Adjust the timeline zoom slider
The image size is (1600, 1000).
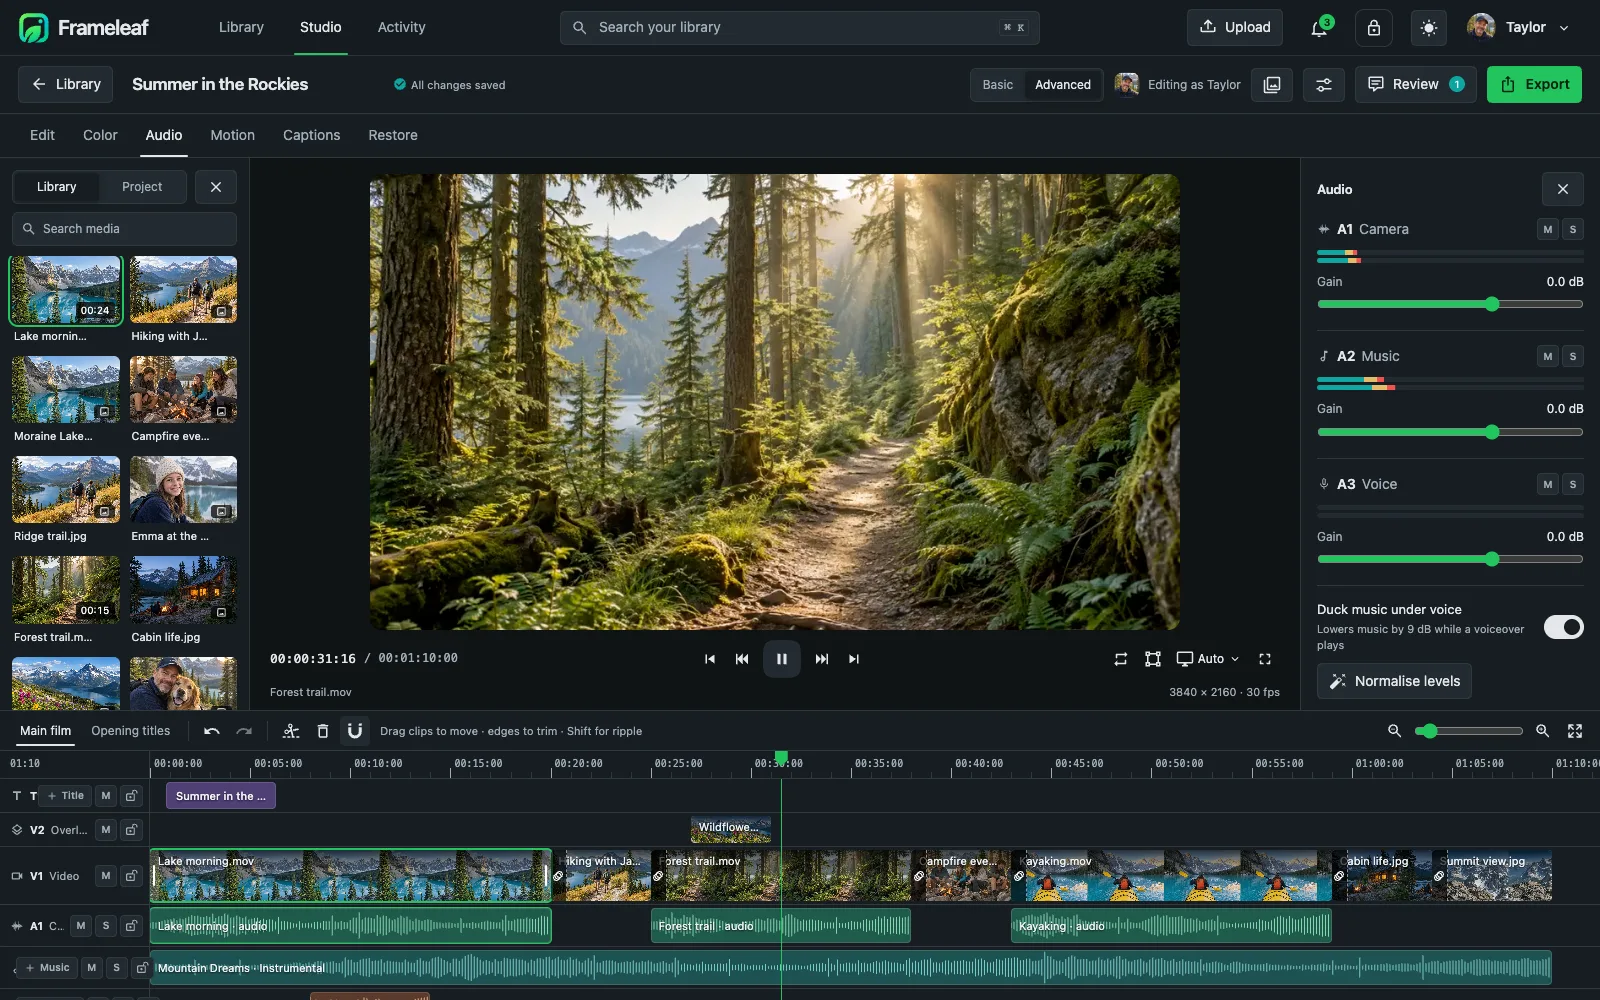point(1469,731)
